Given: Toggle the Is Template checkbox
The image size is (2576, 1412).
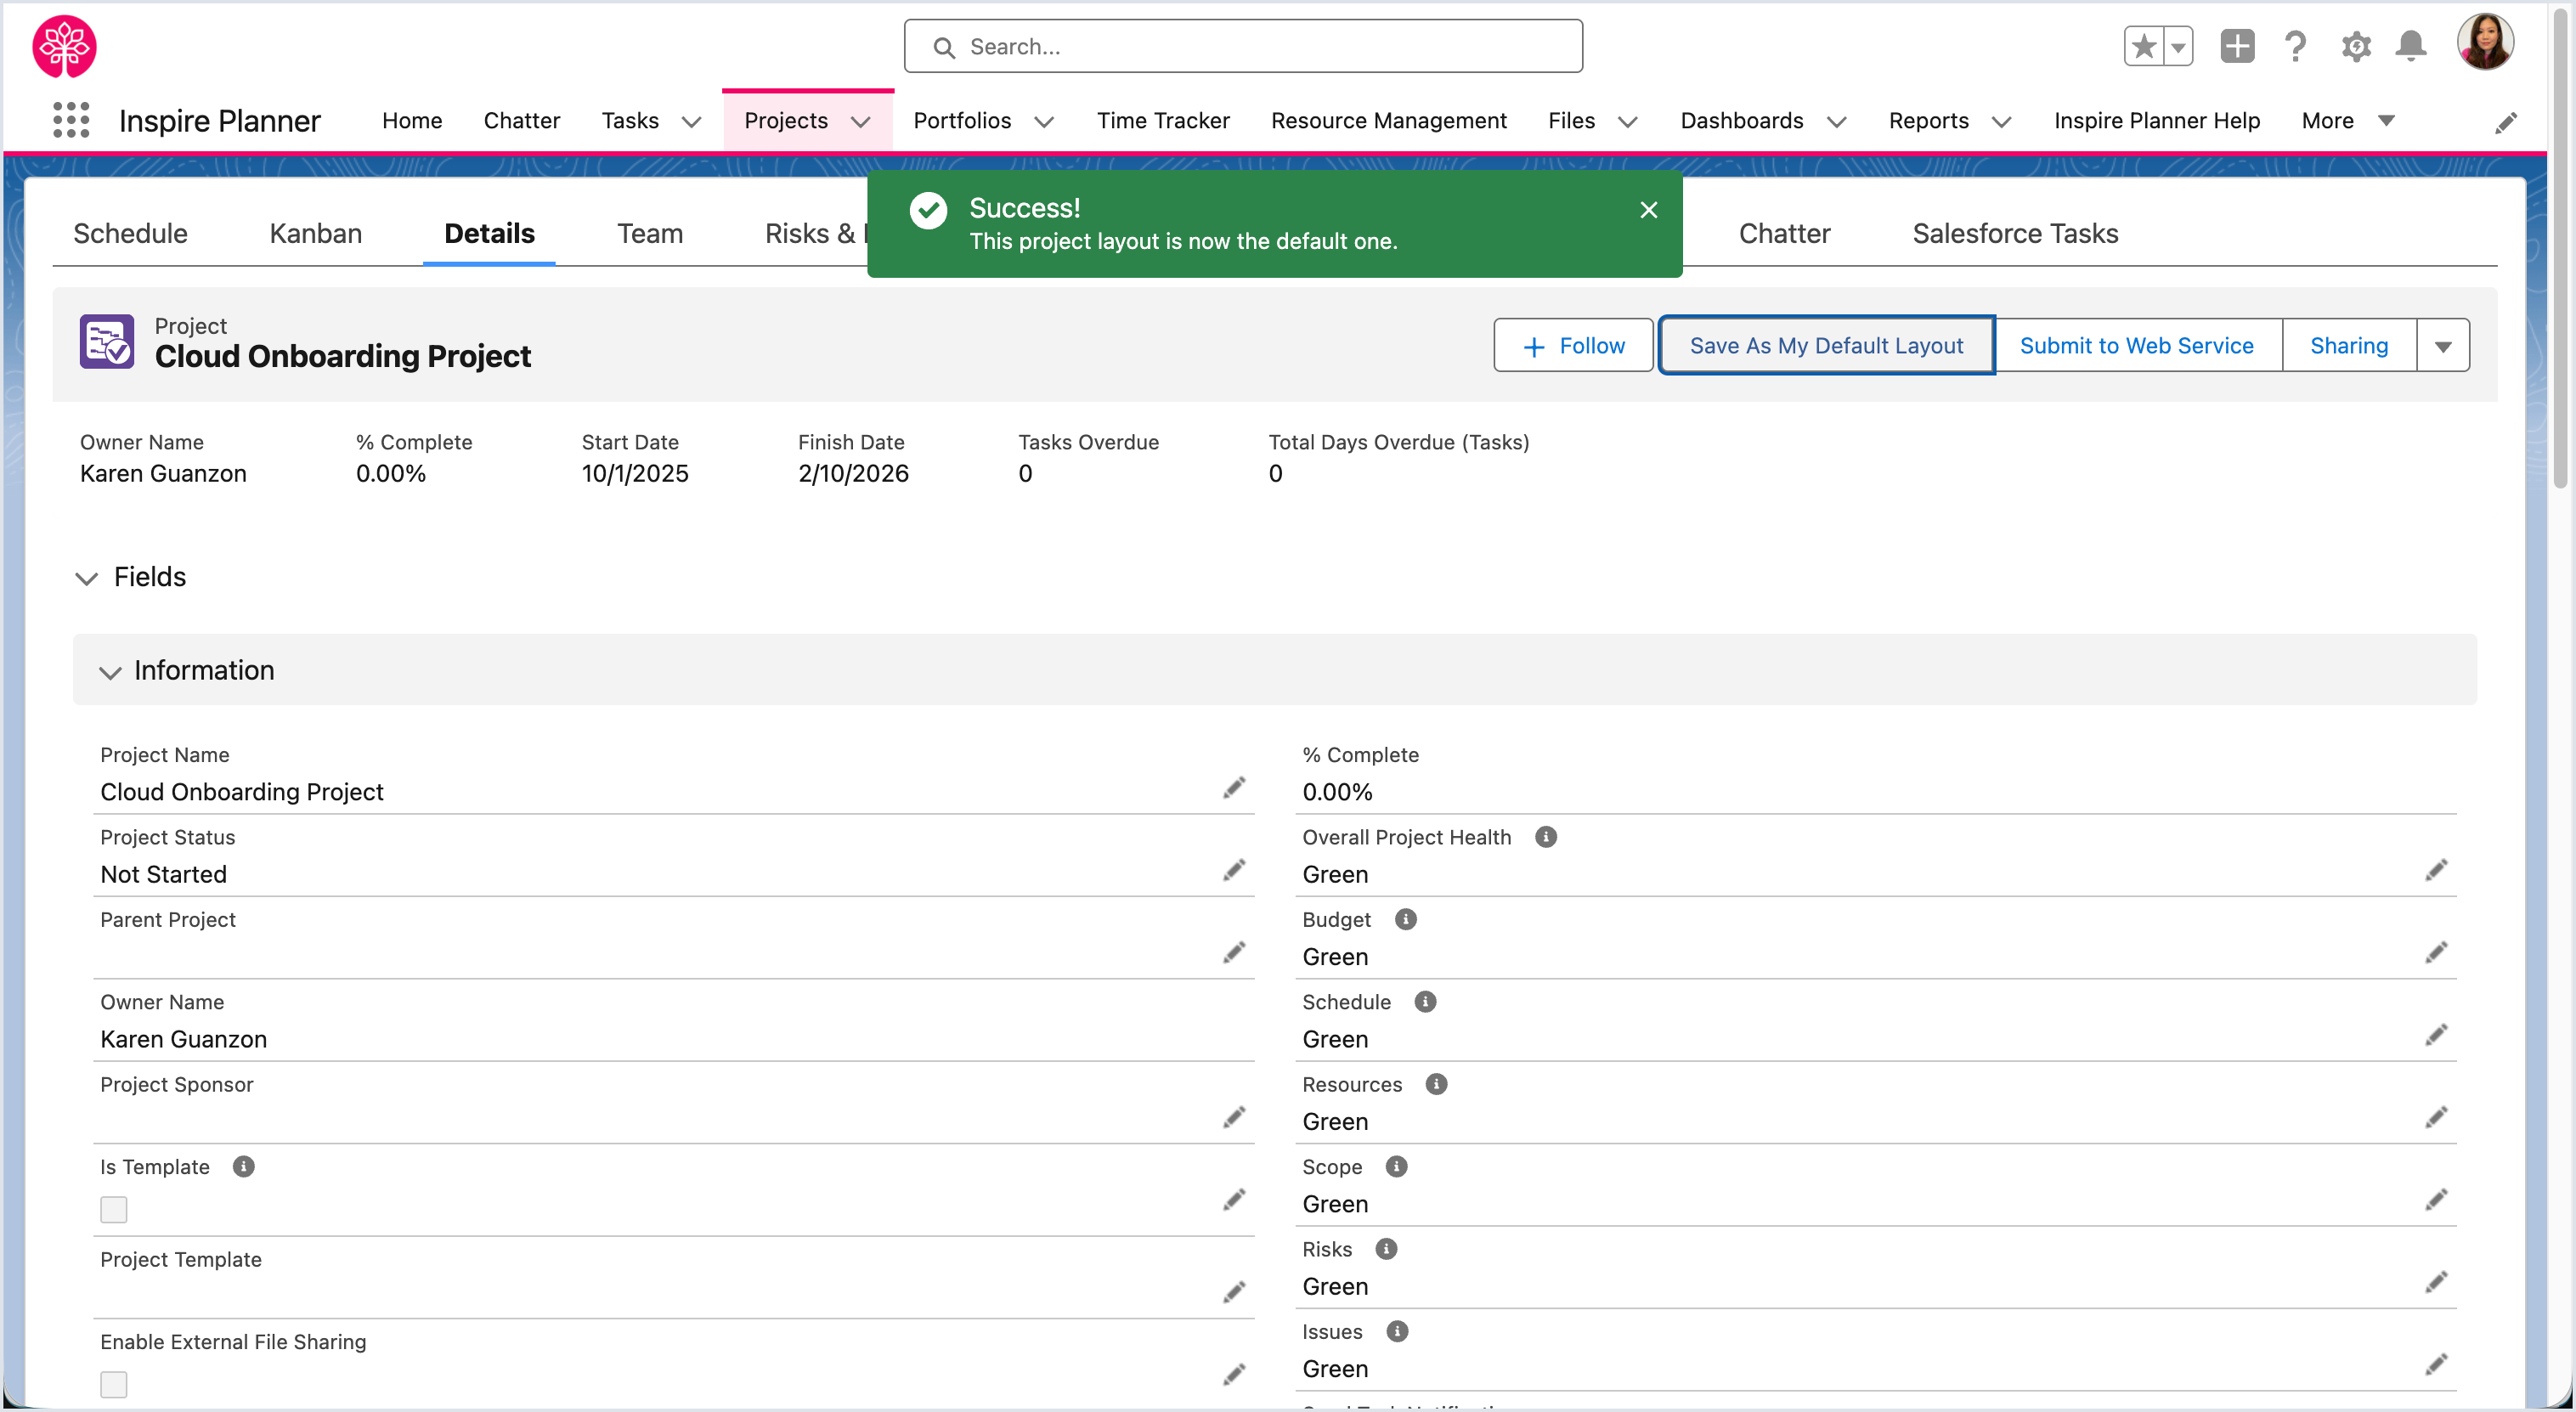Looking at the screenshot, I should [x=114, y=1209].
